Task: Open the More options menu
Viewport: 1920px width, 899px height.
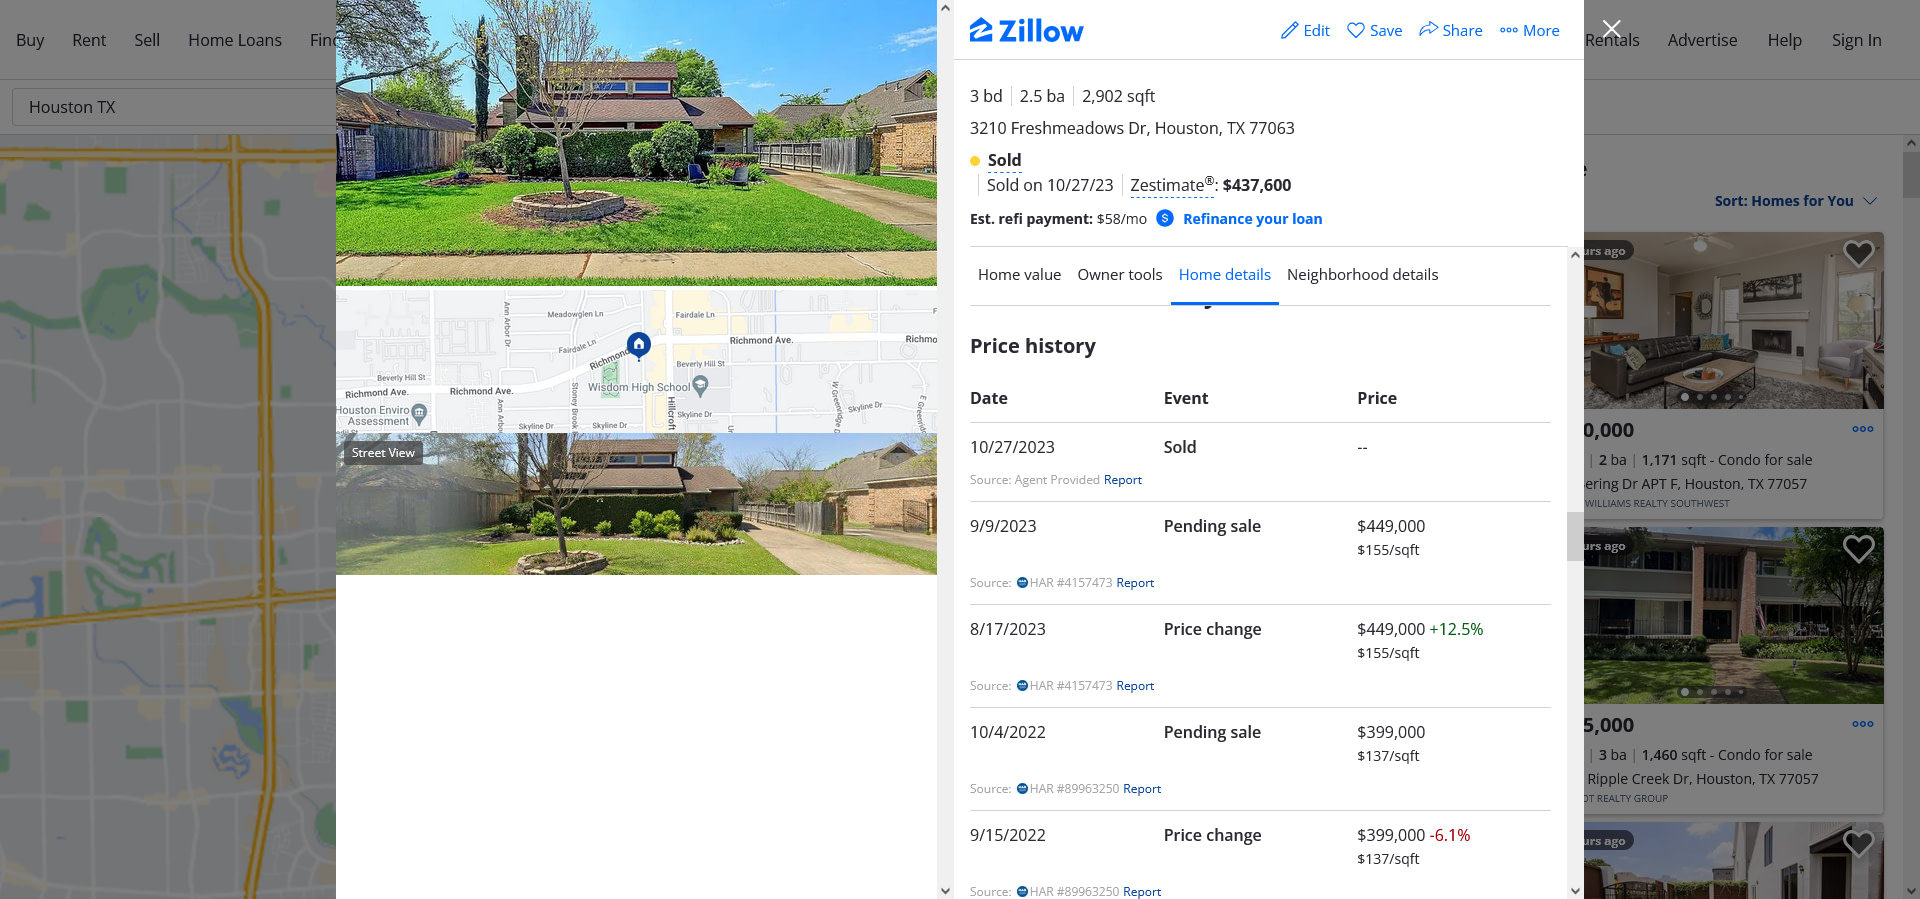Action: click(x=1529, y=31)
